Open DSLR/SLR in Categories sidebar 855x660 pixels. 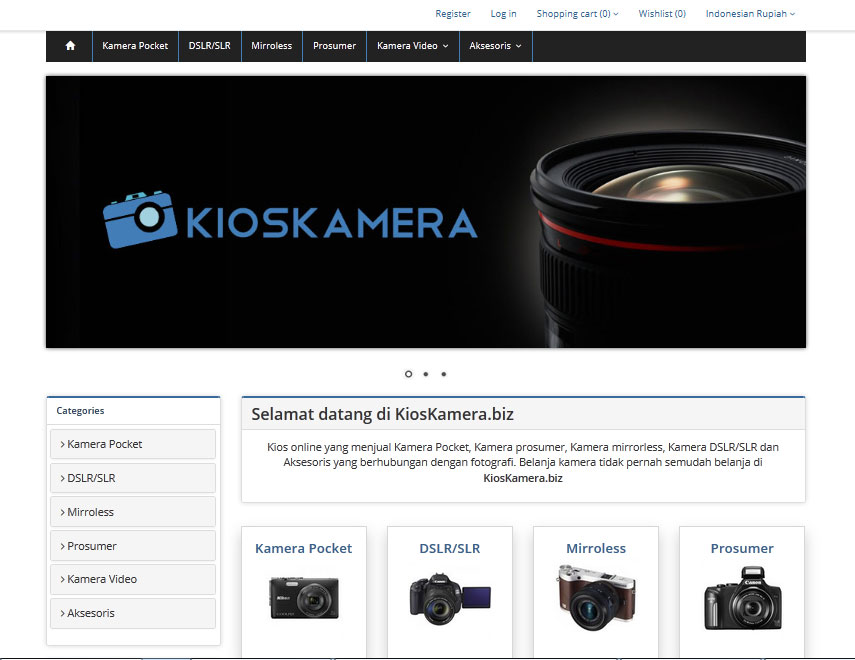133,478
